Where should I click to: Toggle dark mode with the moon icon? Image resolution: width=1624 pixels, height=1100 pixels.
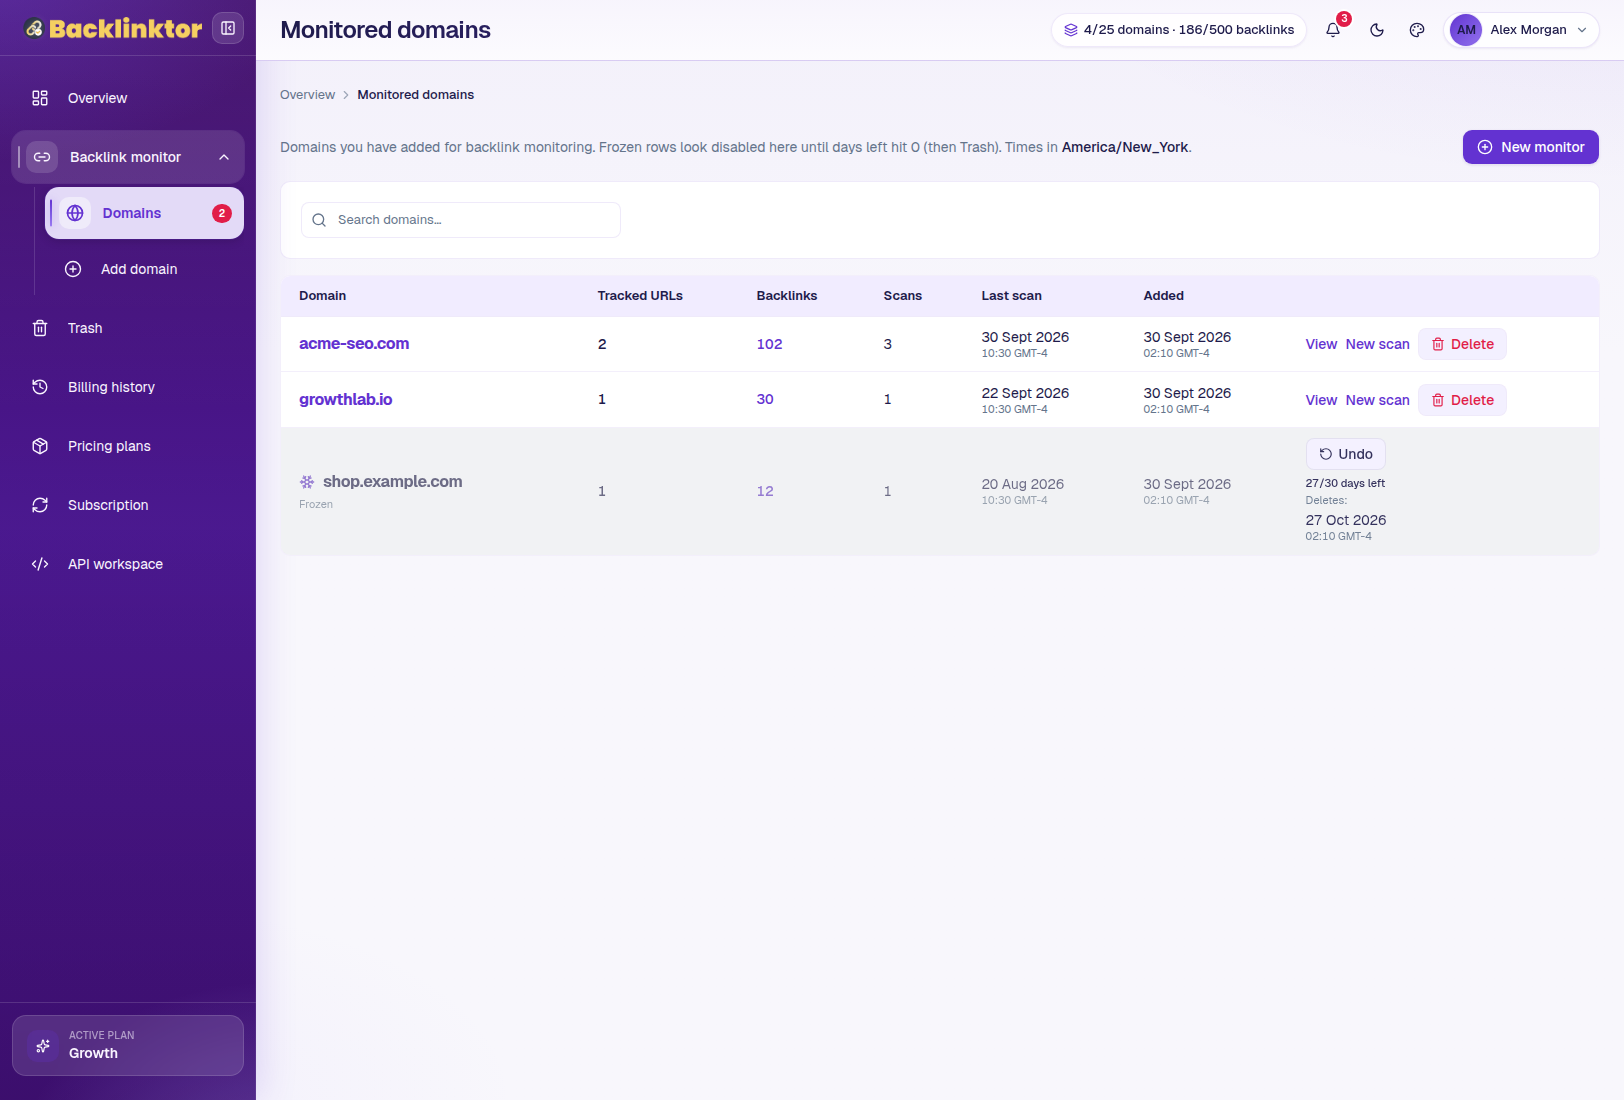pos(1377,30)
